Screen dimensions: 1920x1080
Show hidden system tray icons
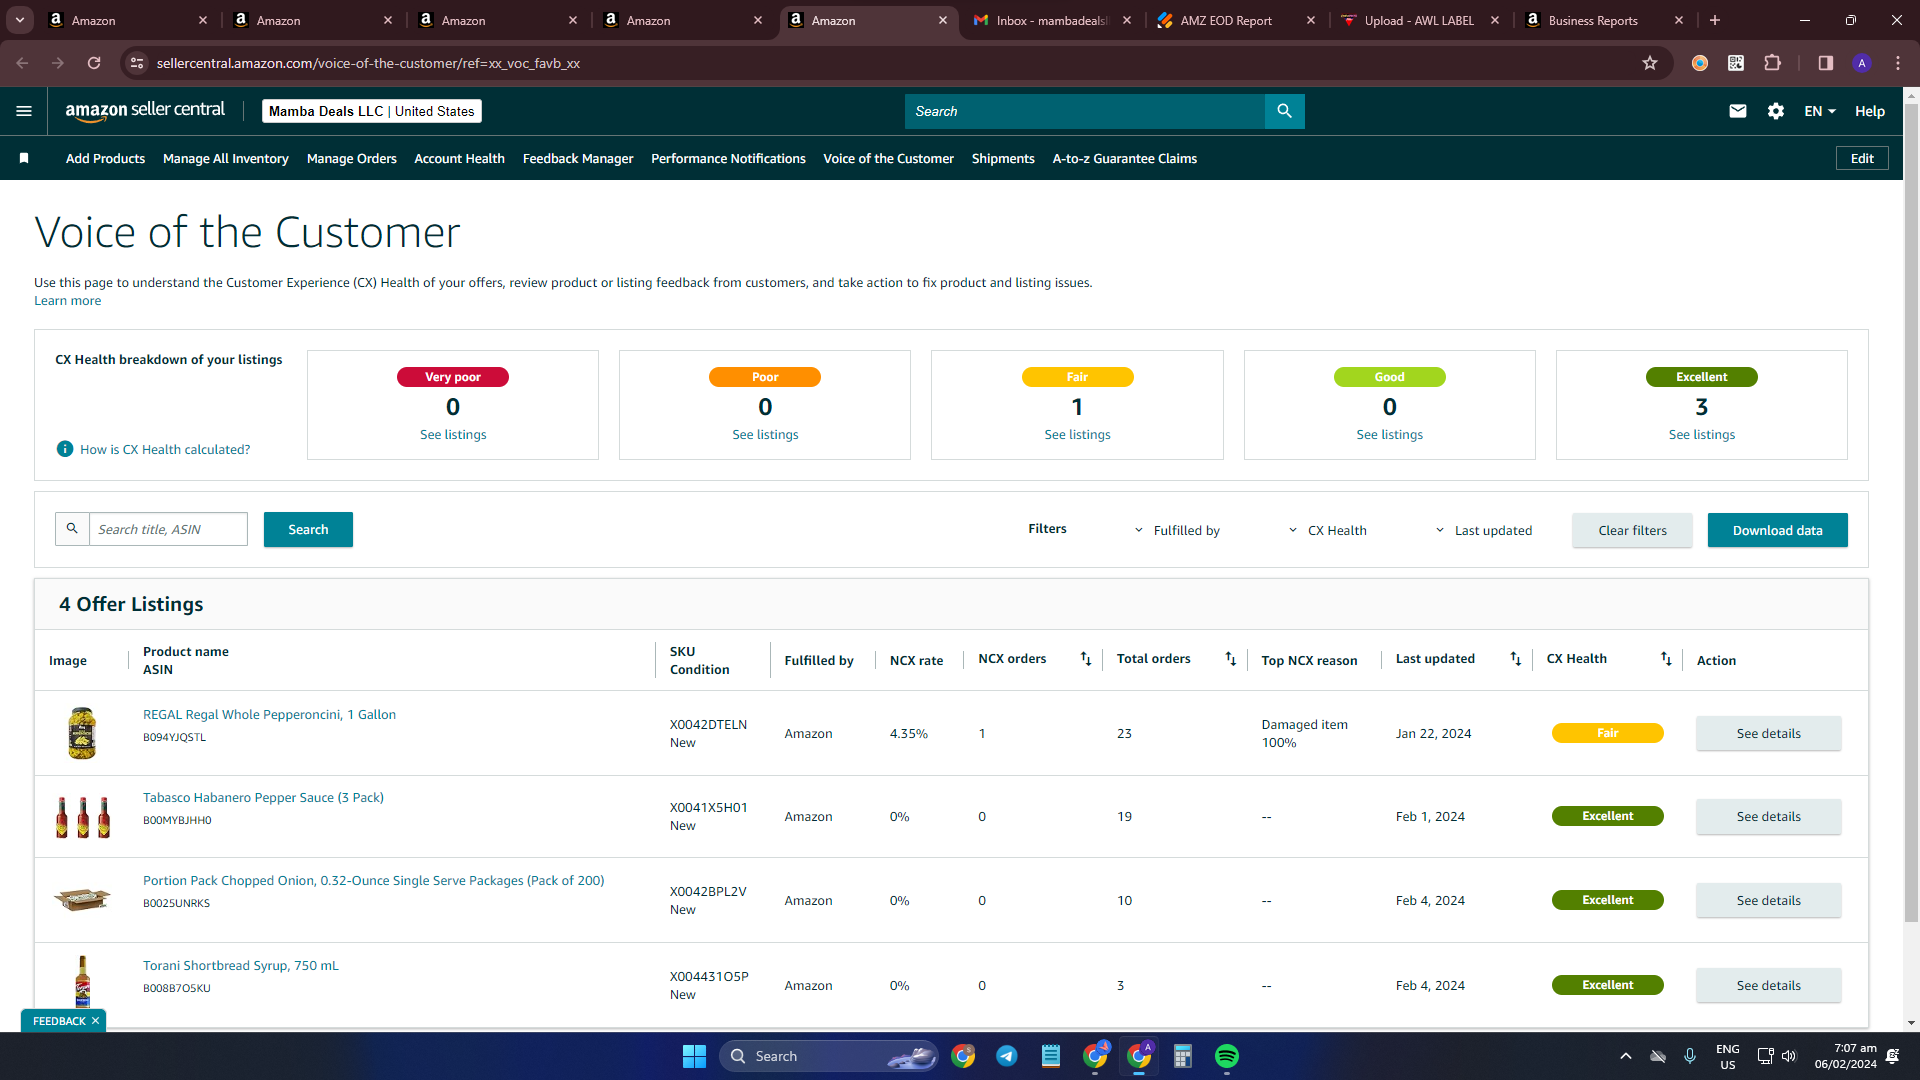click(x=1626, y=1056)
